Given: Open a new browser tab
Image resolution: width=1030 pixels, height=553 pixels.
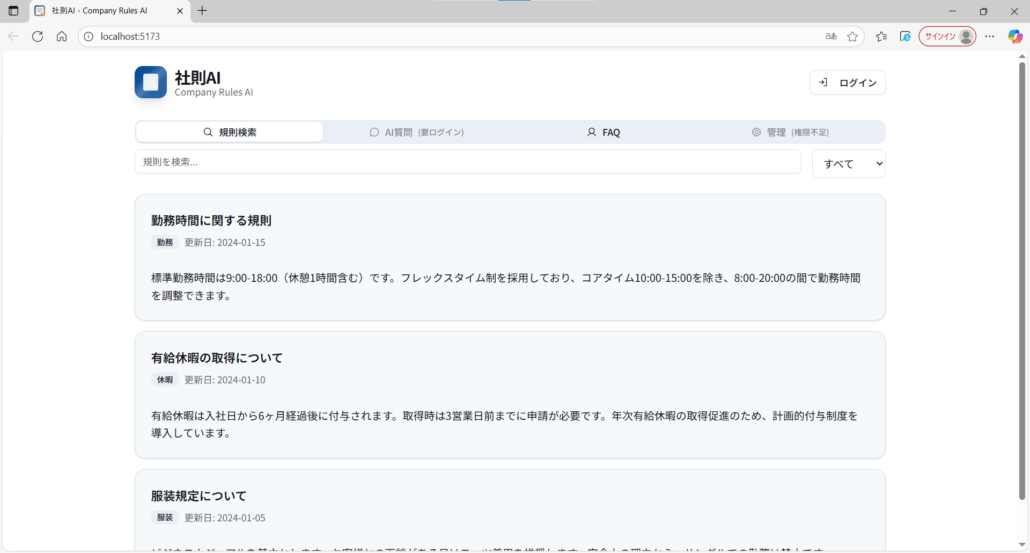Looking at the screenshot, I should pyautogui.click(x=202, y=11).
